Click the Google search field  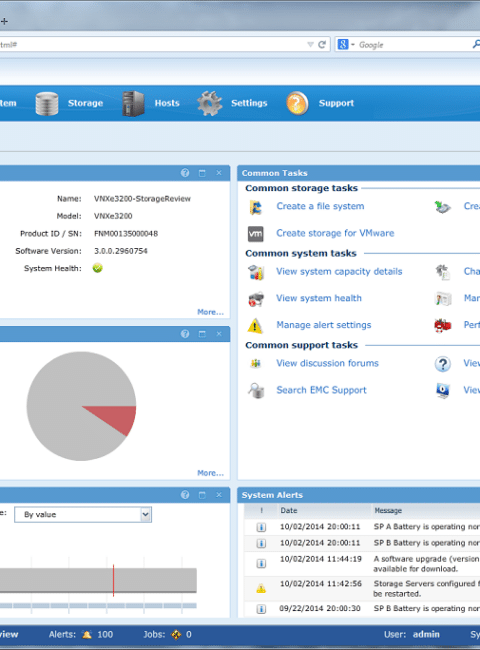point(413,44)
